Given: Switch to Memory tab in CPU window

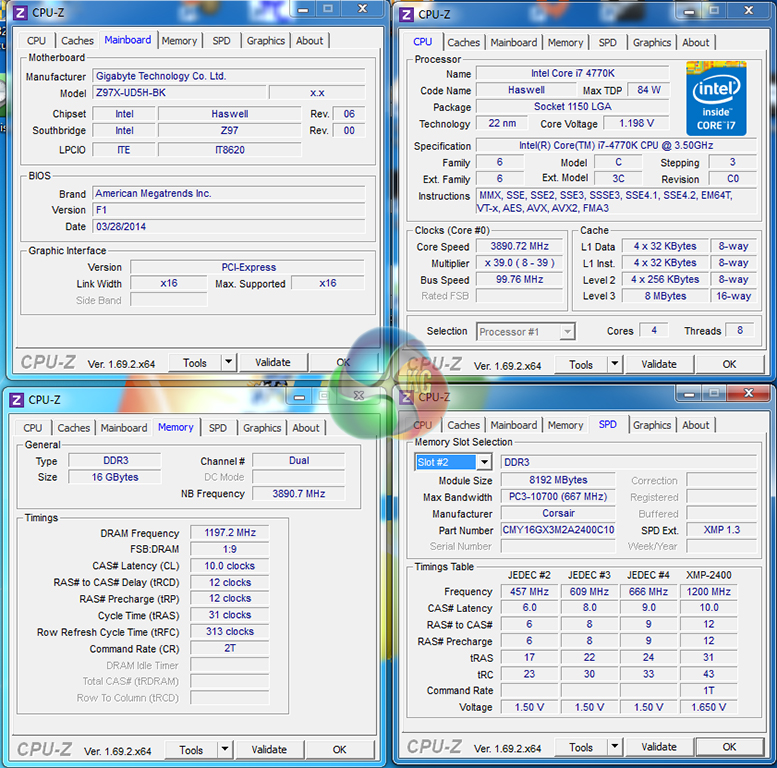Looking at the screenshot, I should pos(565,43).
